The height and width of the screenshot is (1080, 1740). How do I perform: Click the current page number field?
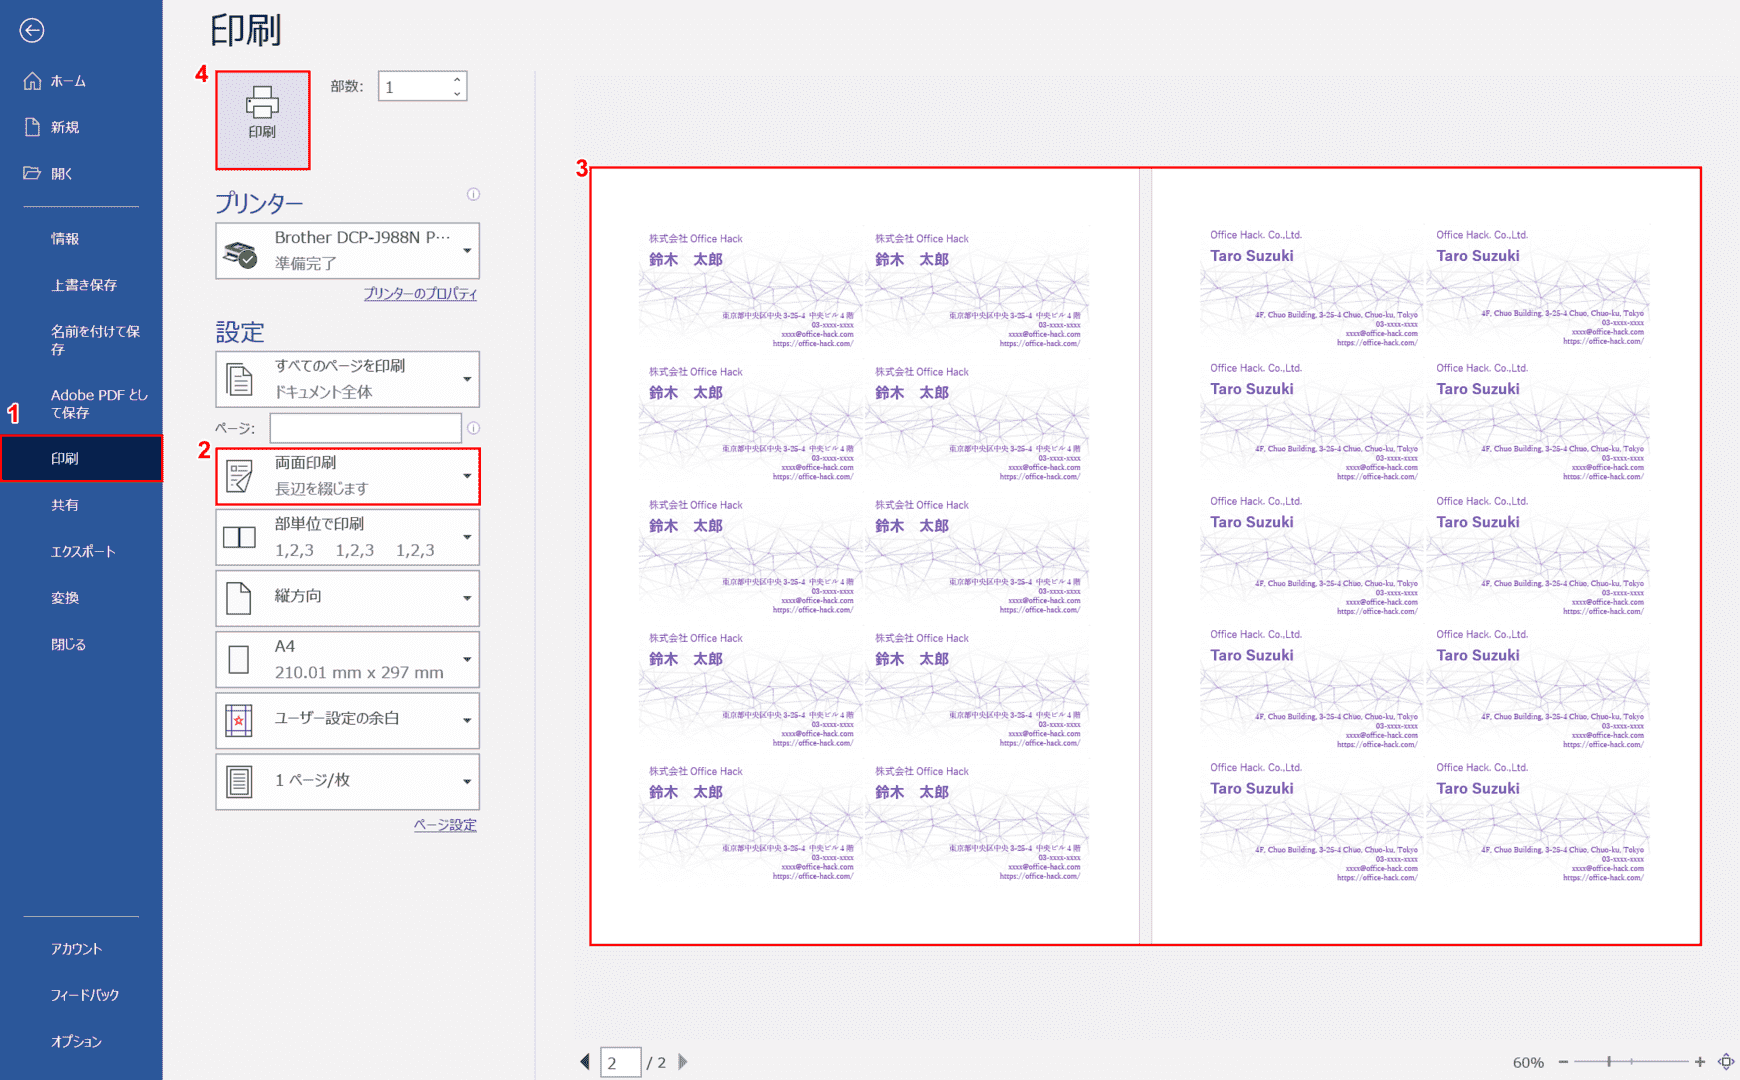click(620, 1062)
